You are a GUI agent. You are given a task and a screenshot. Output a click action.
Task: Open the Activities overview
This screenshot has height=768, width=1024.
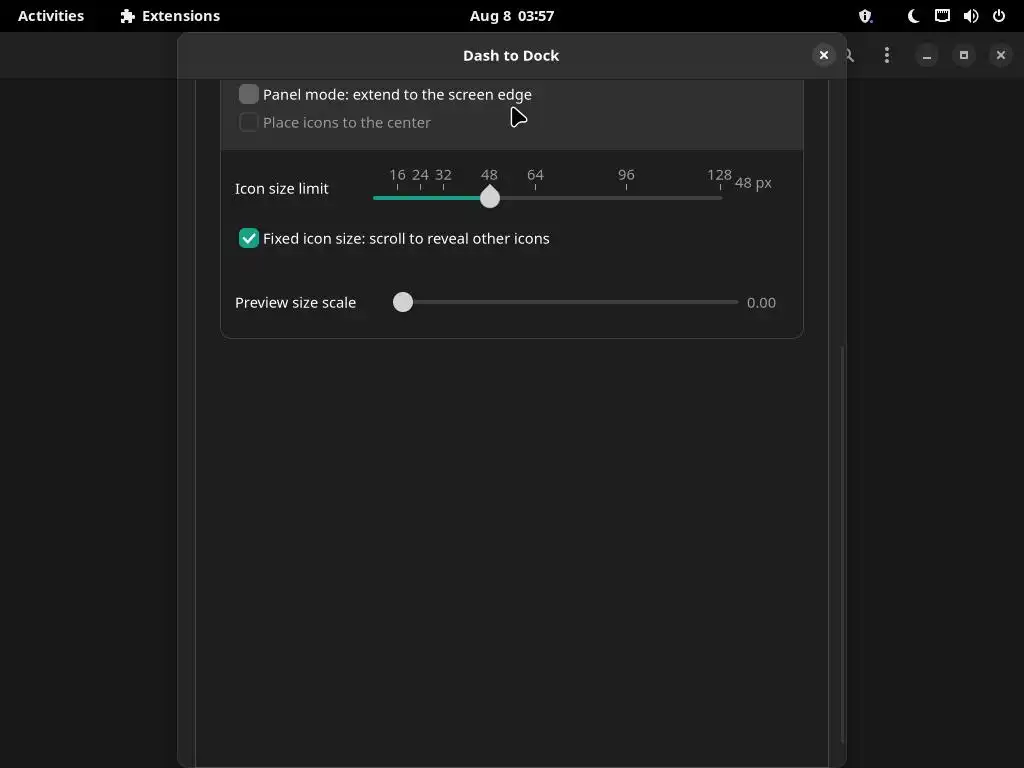pos(51,16)
